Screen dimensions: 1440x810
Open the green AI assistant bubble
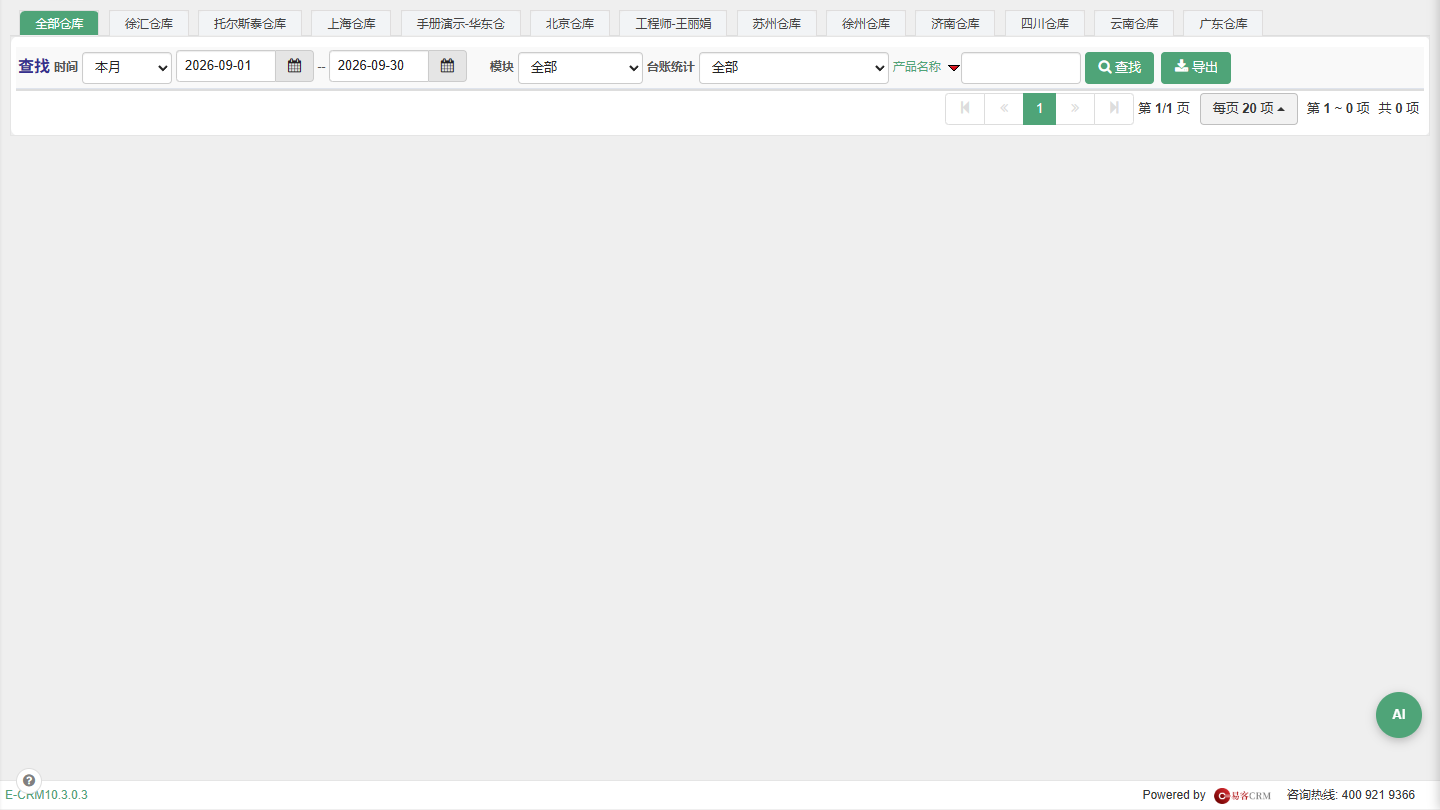(x=1398, y=715)
